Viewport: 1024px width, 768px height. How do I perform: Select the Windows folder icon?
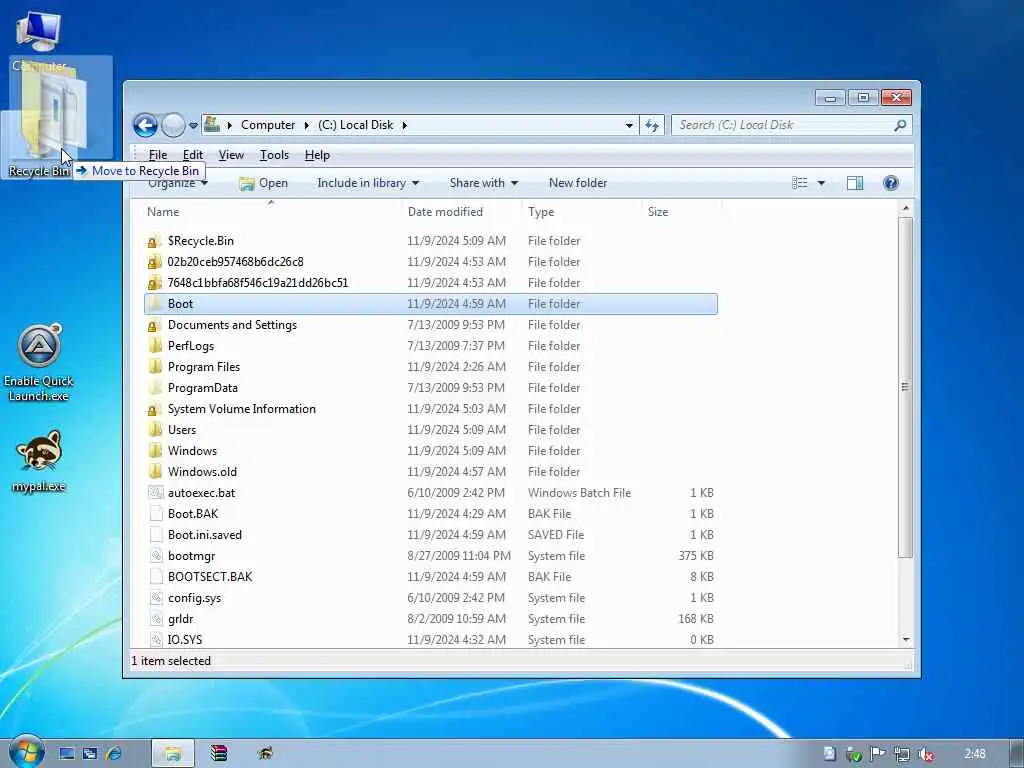pos(155,451)
